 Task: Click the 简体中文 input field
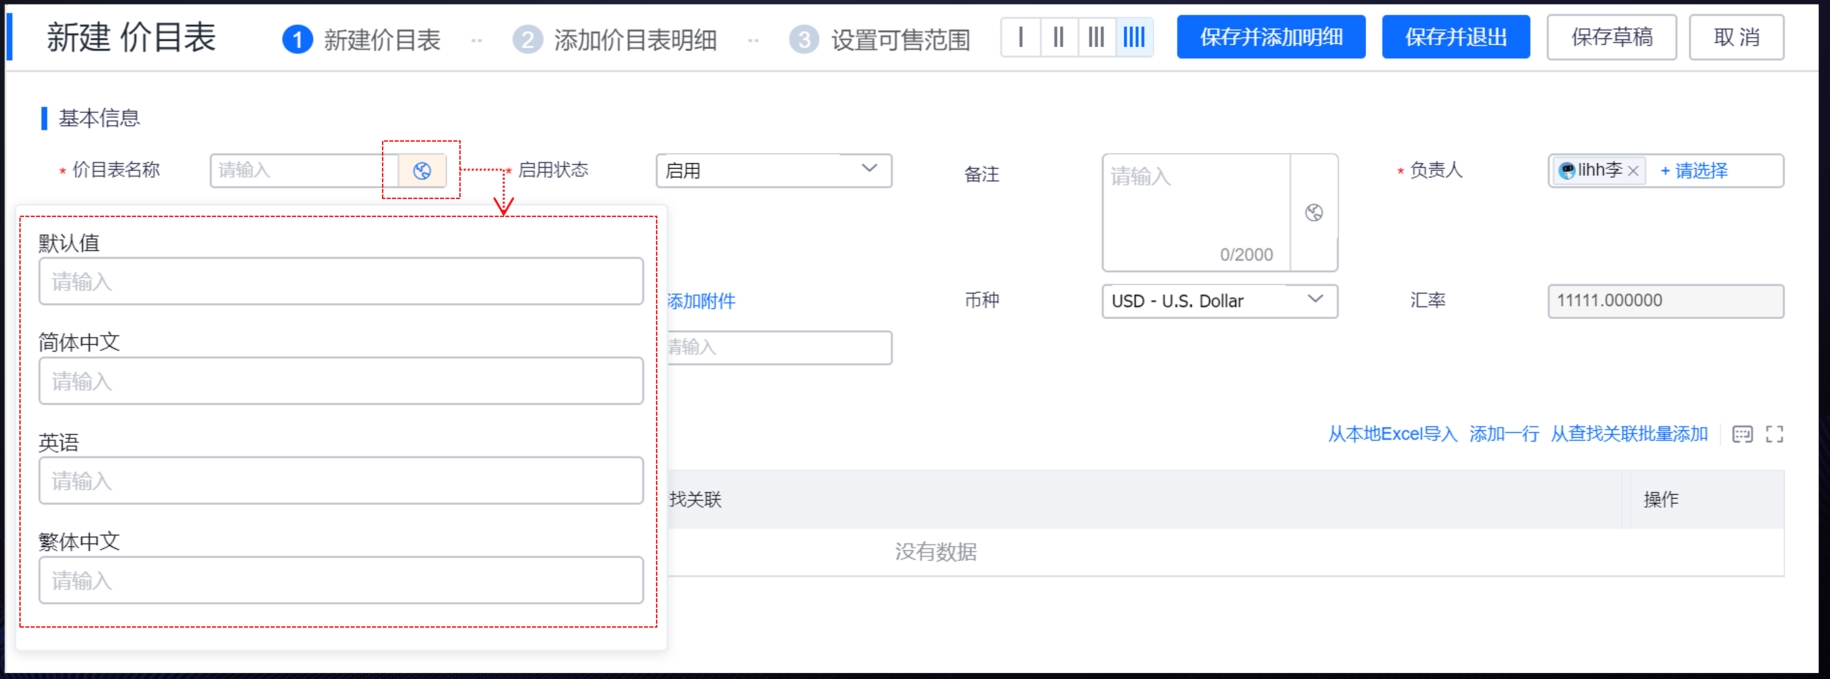coord(340,381)
